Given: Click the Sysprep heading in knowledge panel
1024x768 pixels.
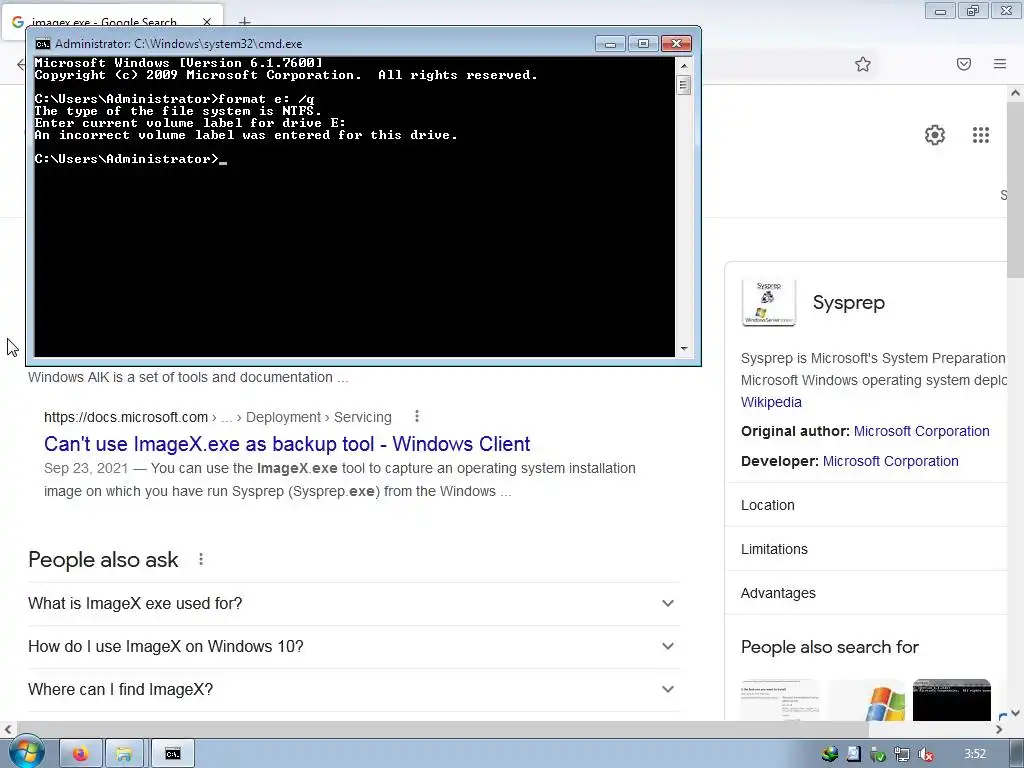Looking at the screenshot, I should pos(848,303).
